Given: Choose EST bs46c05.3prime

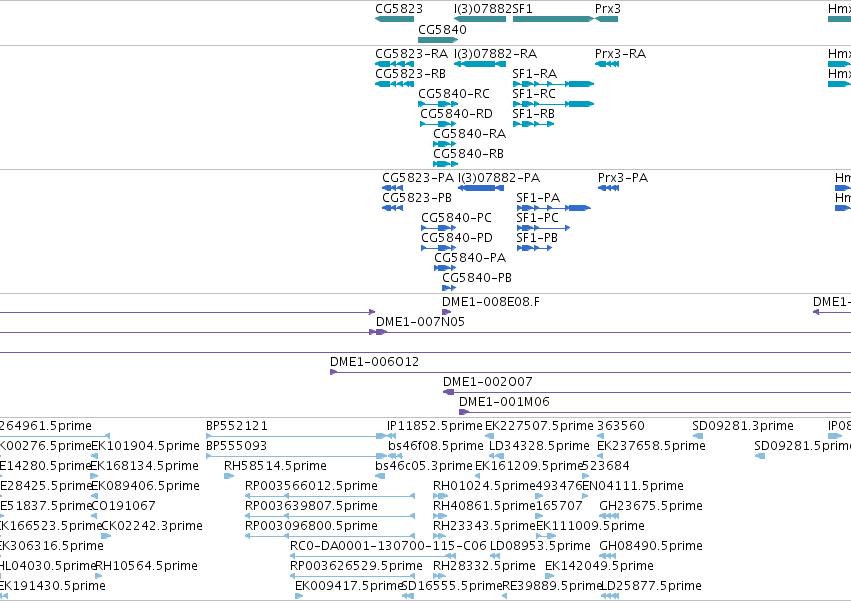Looking at the screenshot, I should pyautogui.click(x=380, y=476).
